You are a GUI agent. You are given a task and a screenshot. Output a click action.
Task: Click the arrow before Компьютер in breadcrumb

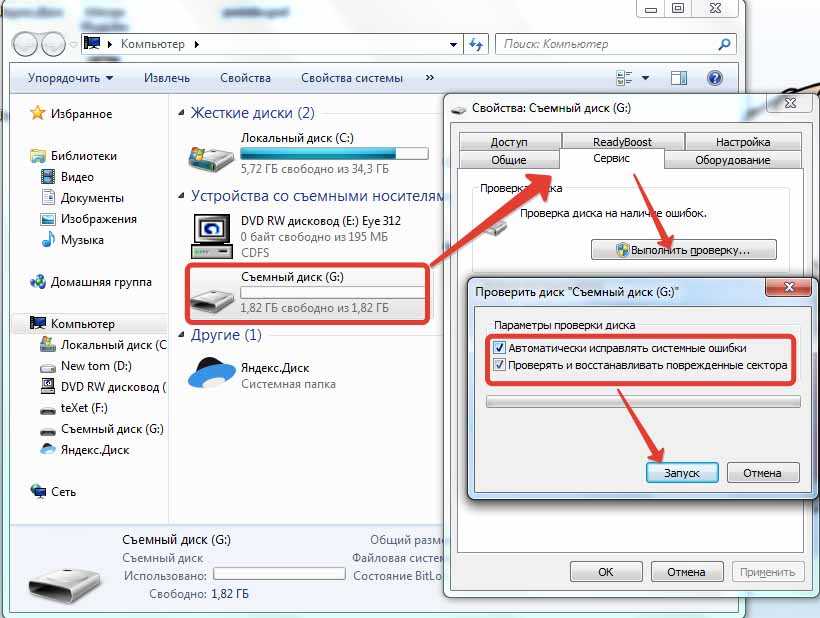tap(110, 44)
